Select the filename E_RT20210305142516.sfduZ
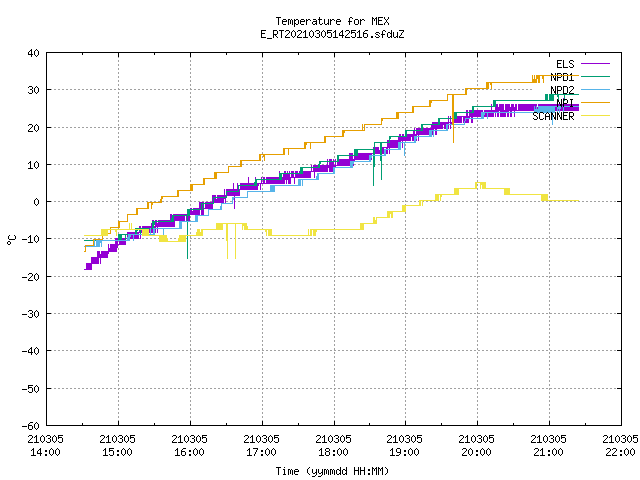This screenshot has height=480, width=640. [332, 34]
